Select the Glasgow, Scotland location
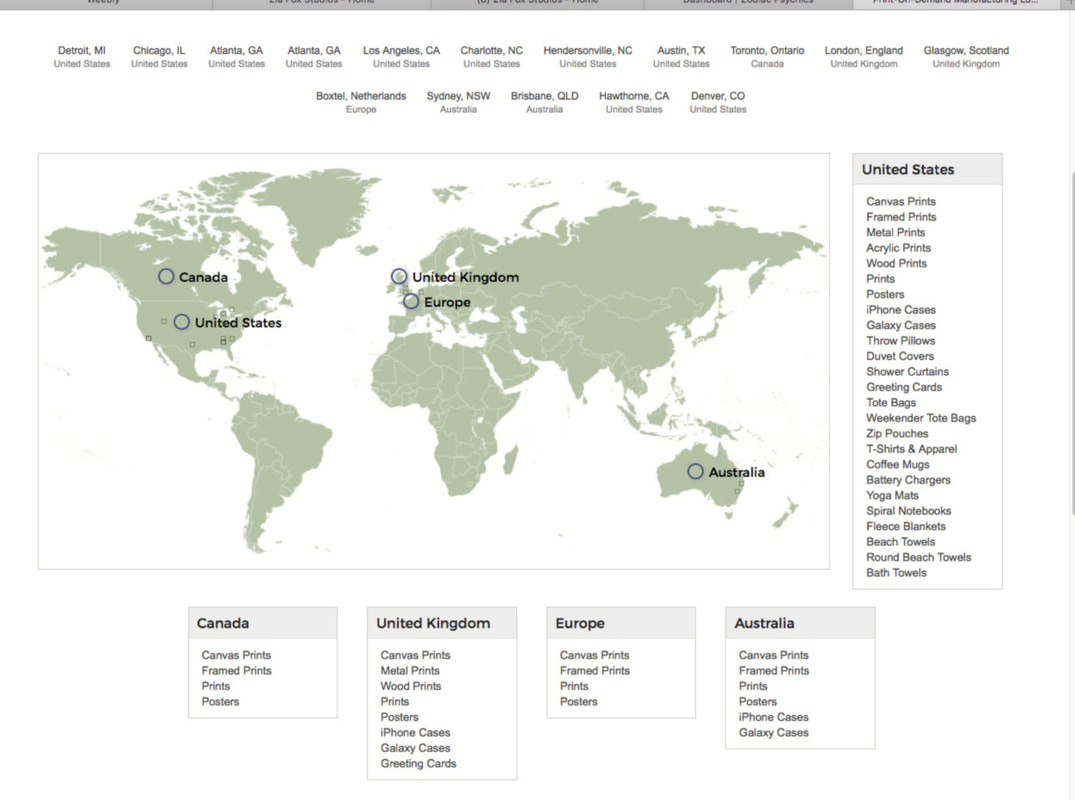The image size is (1075, 800). 966,57
